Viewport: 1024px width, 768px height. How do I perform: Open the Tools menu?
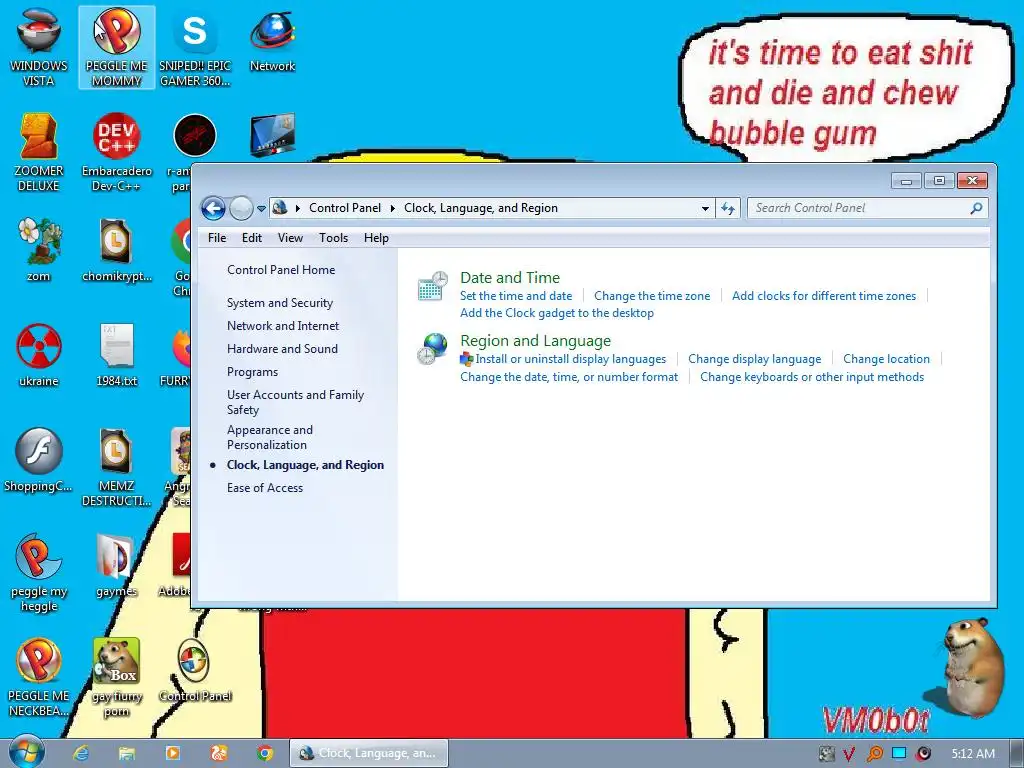(x=333, y=238)
